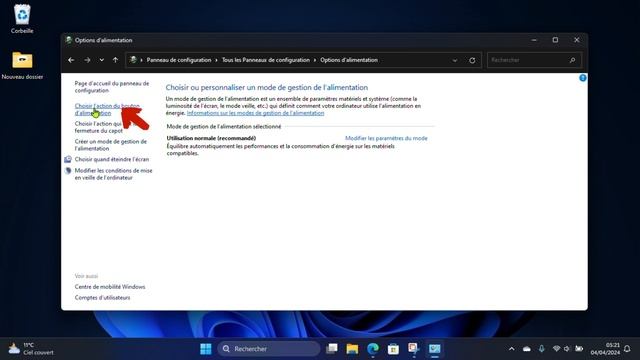Open the recent locations chevron
This screenshot has width=640, height=360.
pyautogui.click(x=102, y=60)
